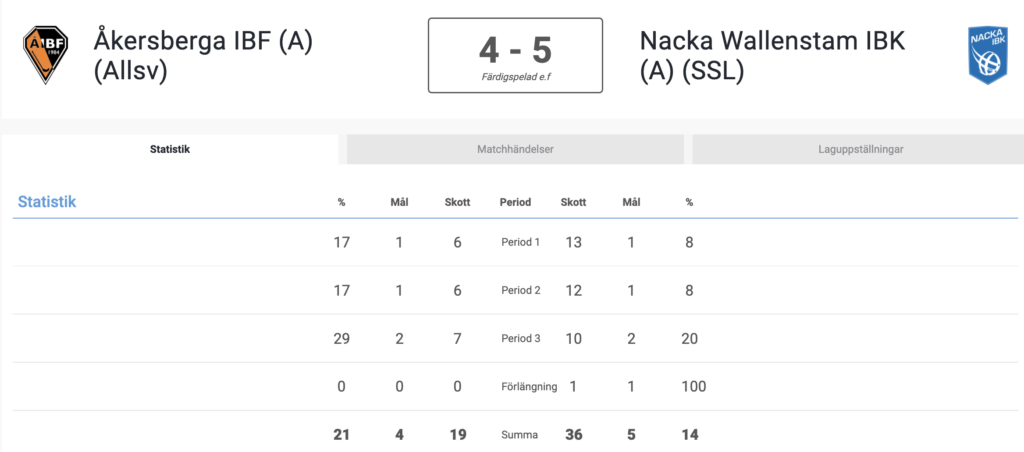Click the Åkersberga IBF team logo
This screenshot has height=452, width=1024.
pos(45,55)
